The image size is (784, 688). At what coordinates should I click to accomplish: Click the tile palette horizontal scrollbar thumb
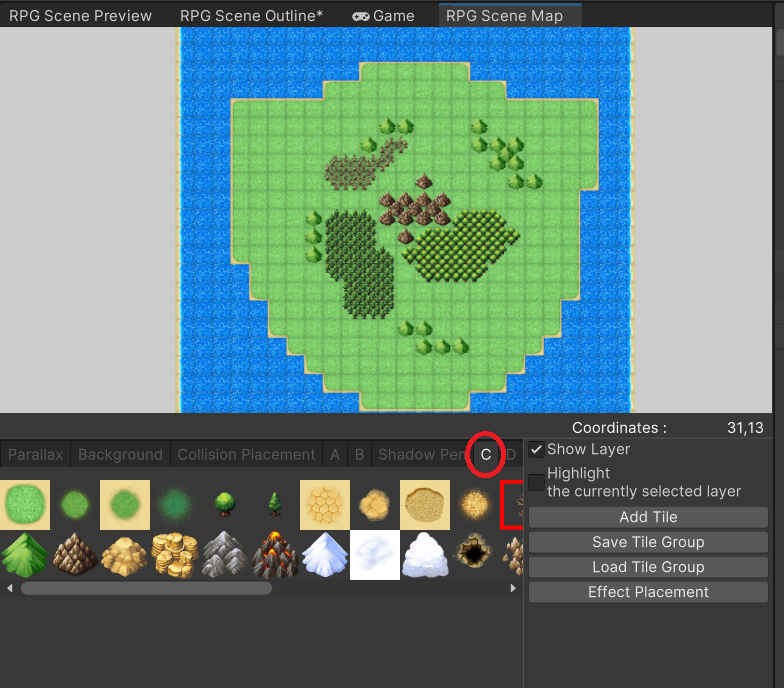click(146, 588)
